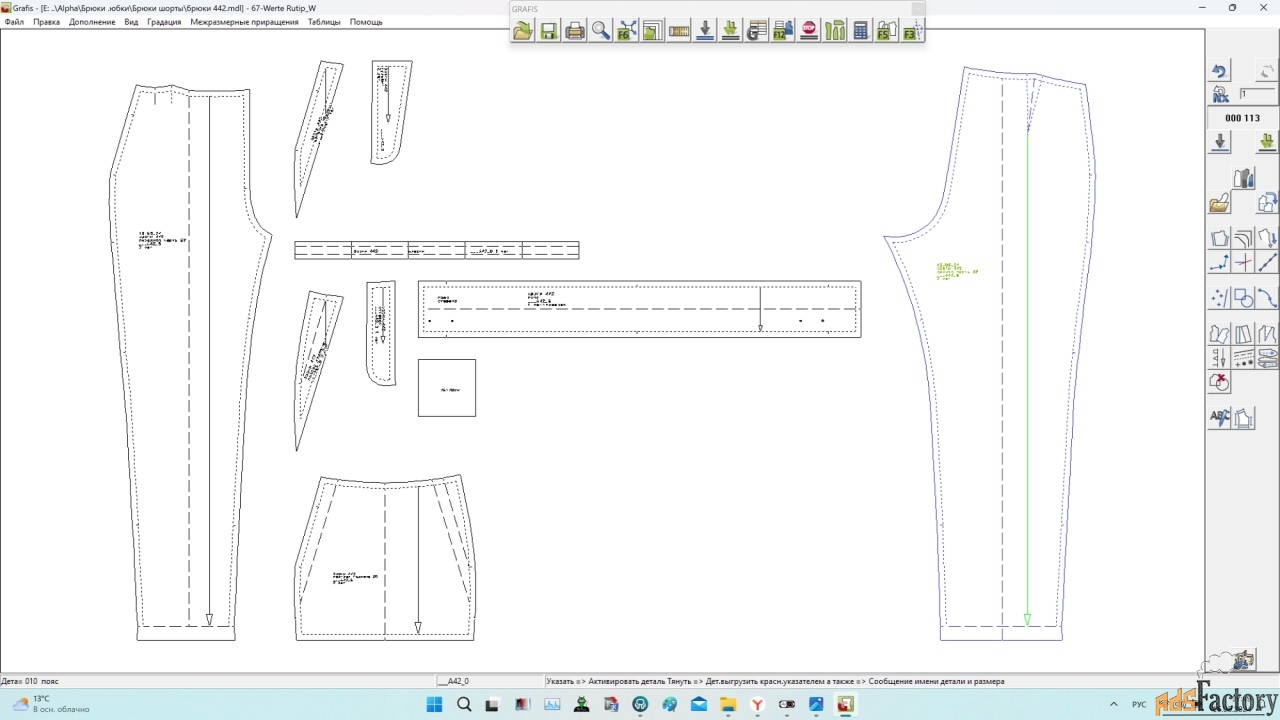This screenshot has height=720, width=1280.
Task: Click the F12 toolbar icon
Action: pos(783,31)
